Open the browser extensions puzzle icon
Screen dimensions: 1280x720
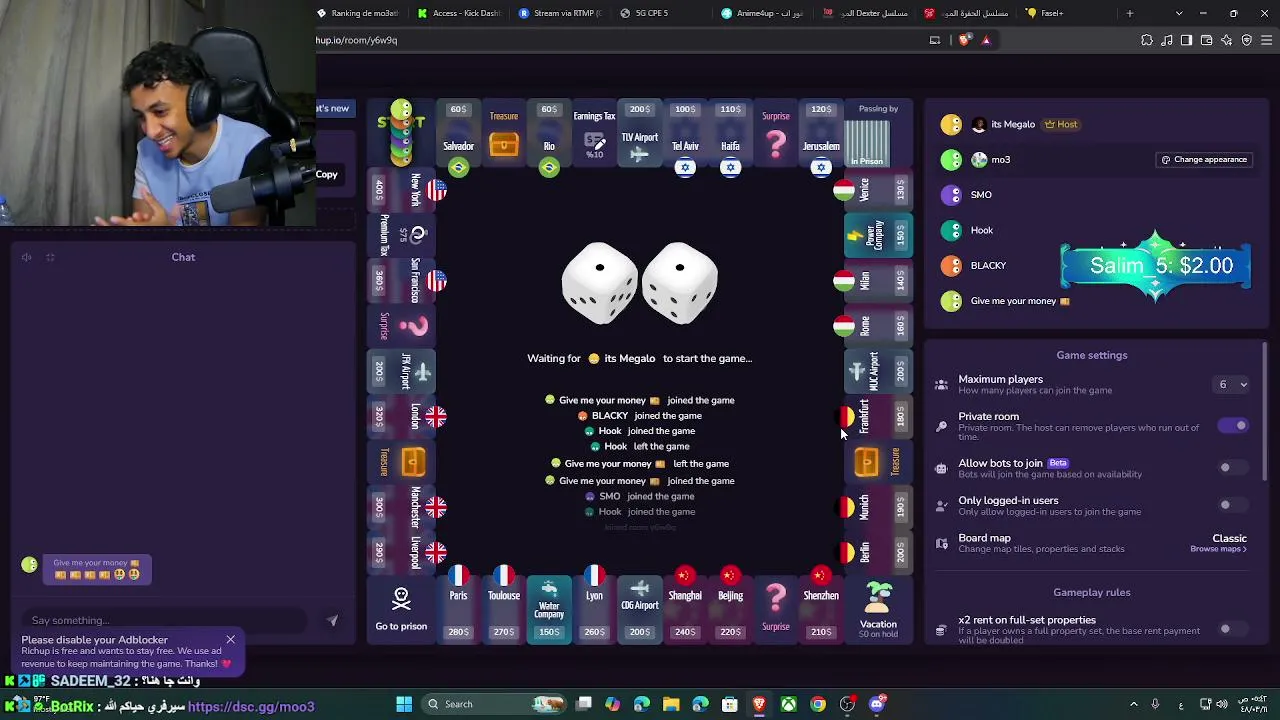(x=1147, y=40)
